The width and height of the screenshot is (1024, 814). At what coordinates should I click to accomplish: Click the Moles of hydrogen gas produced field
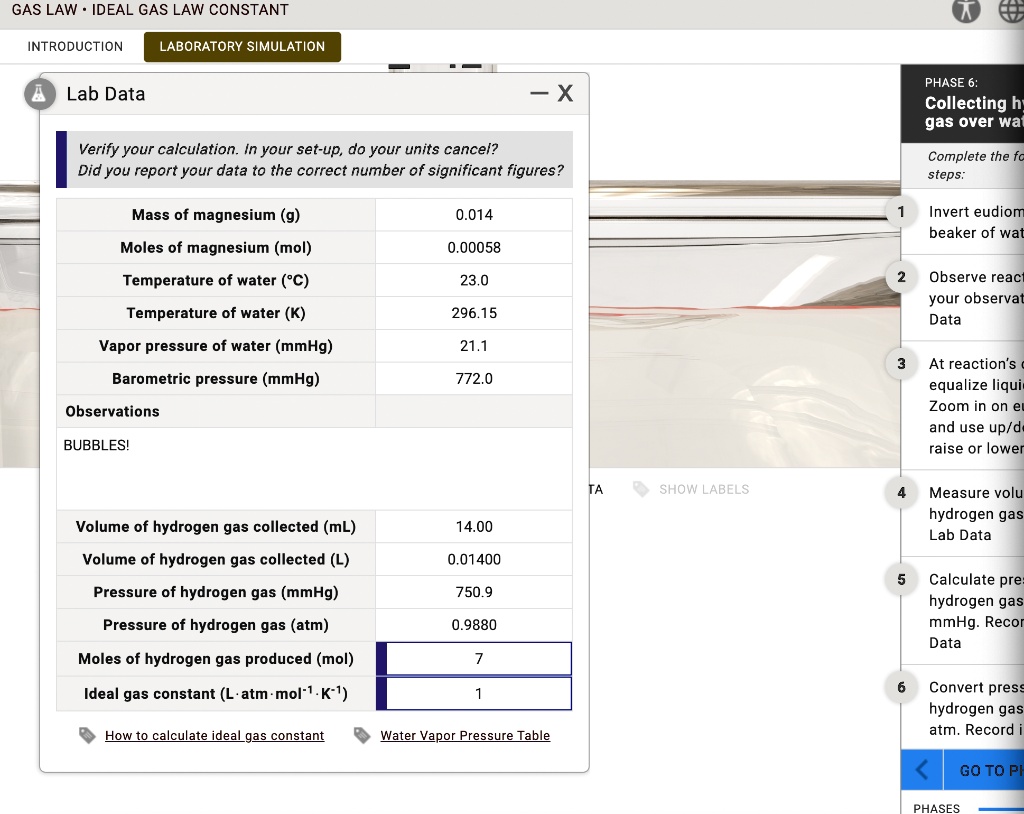[x=478, y=659]
